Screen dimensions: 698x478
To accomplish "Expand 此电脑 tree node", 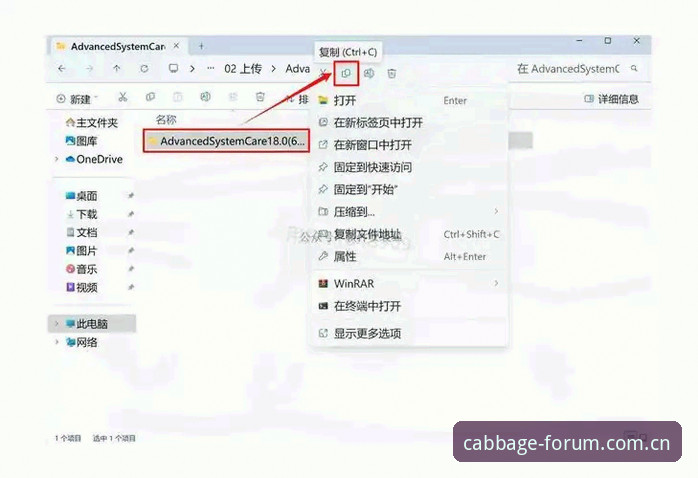I will click(57, 324).
